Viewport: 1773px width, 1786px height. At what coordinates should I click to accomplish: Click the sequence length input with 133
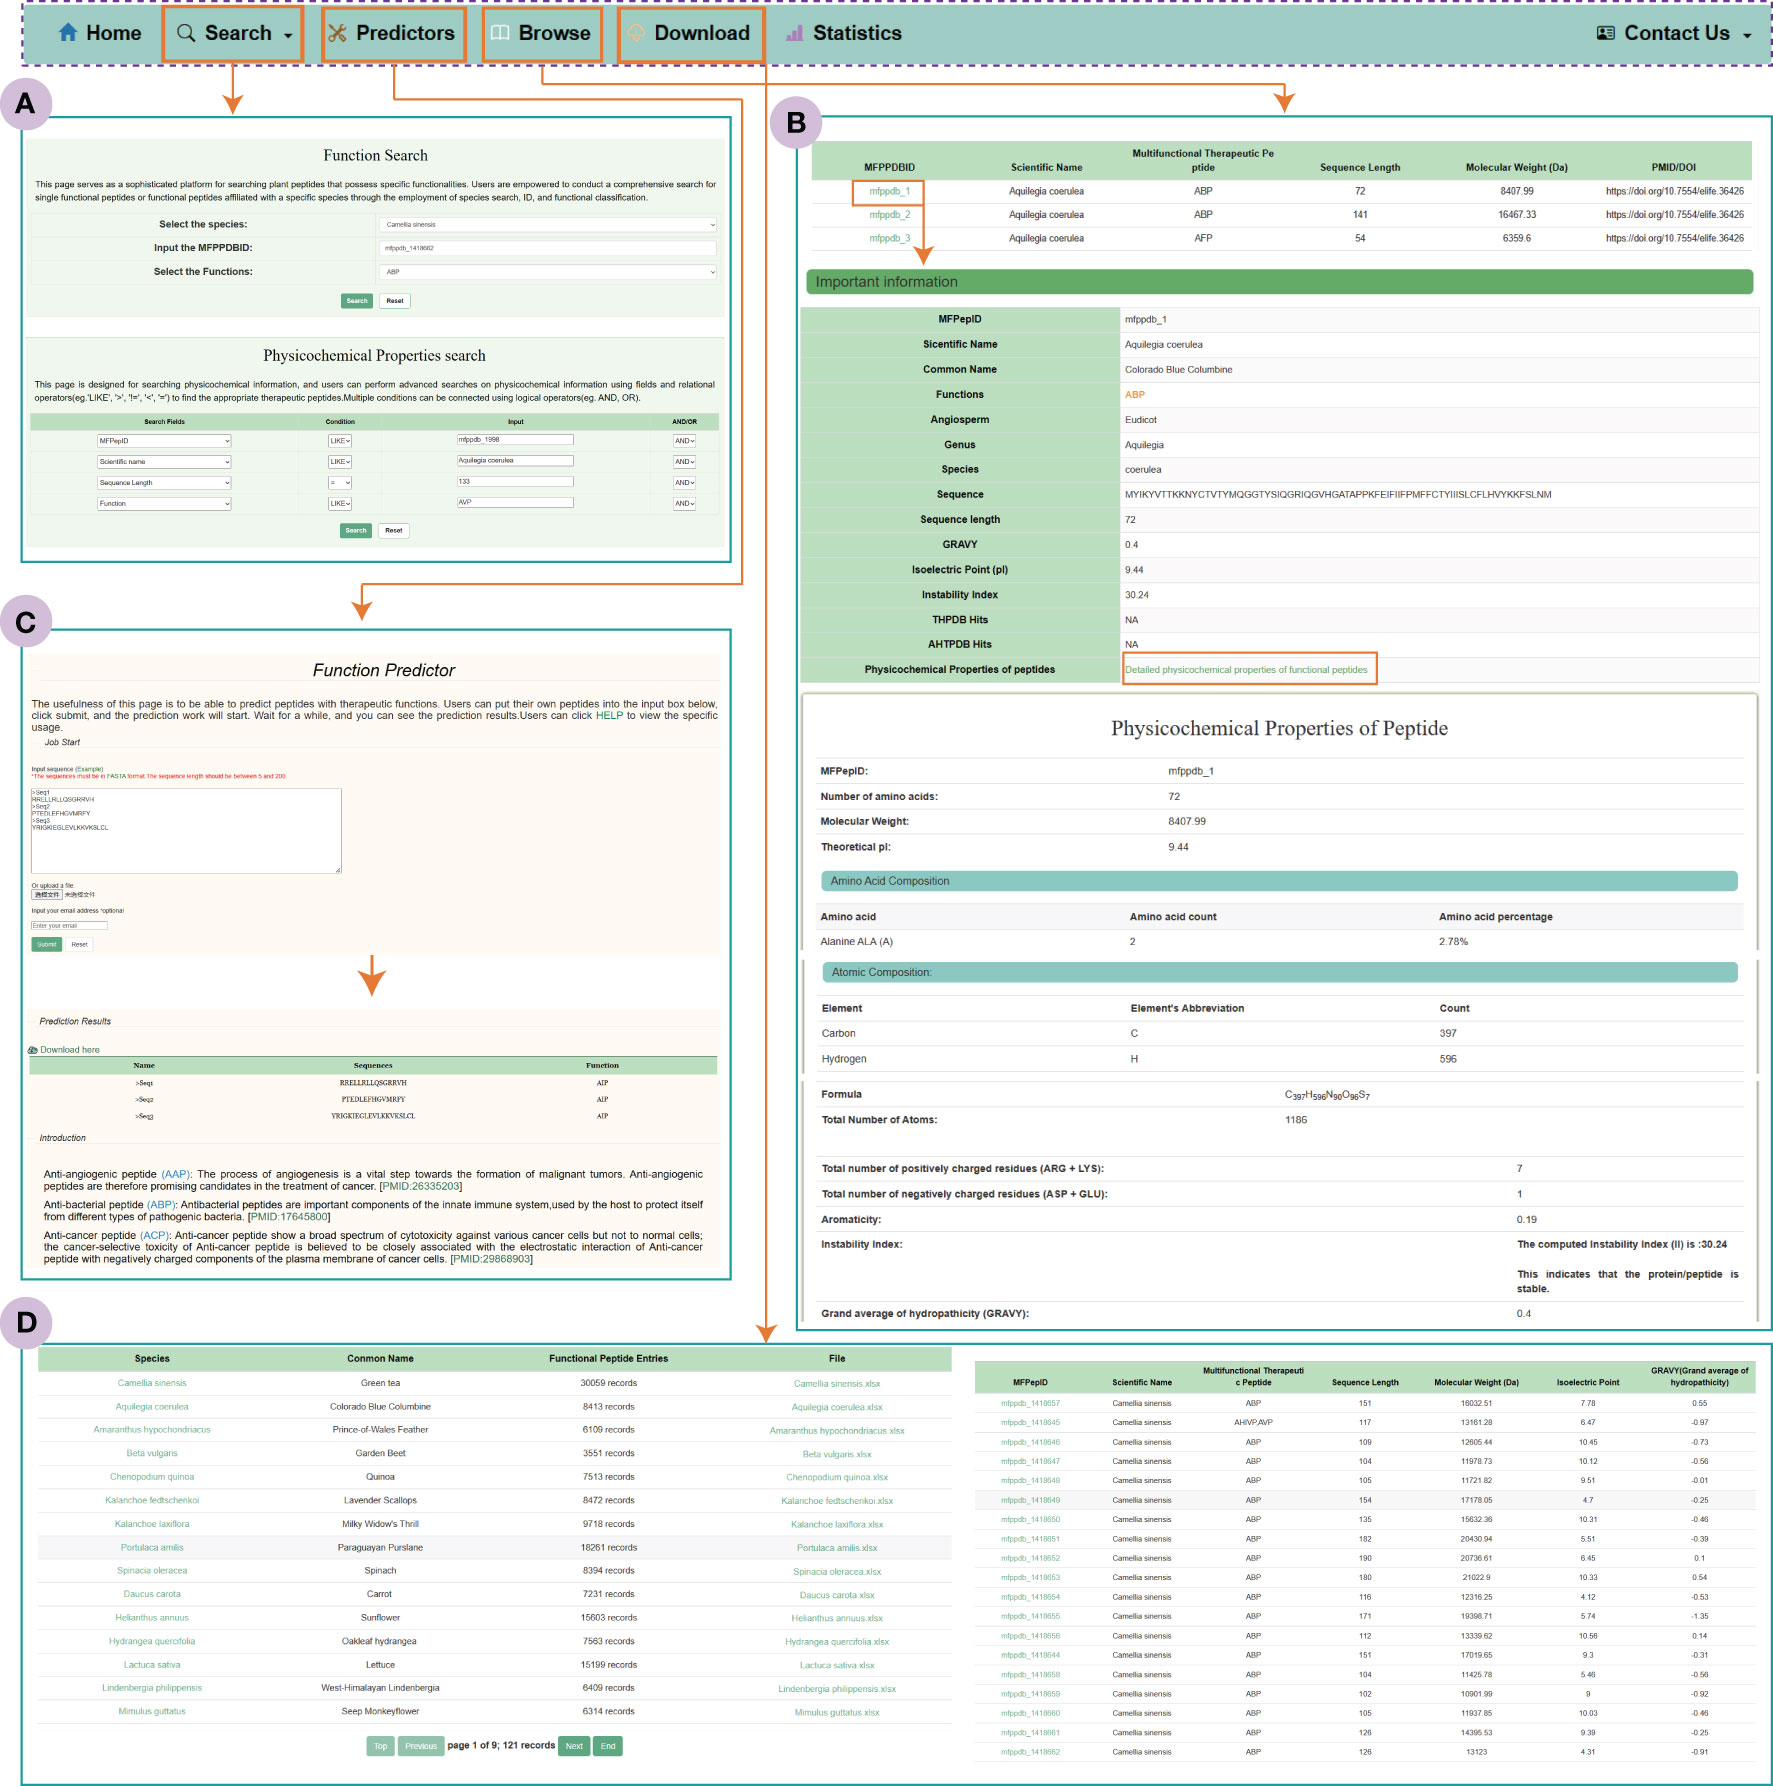515,482
